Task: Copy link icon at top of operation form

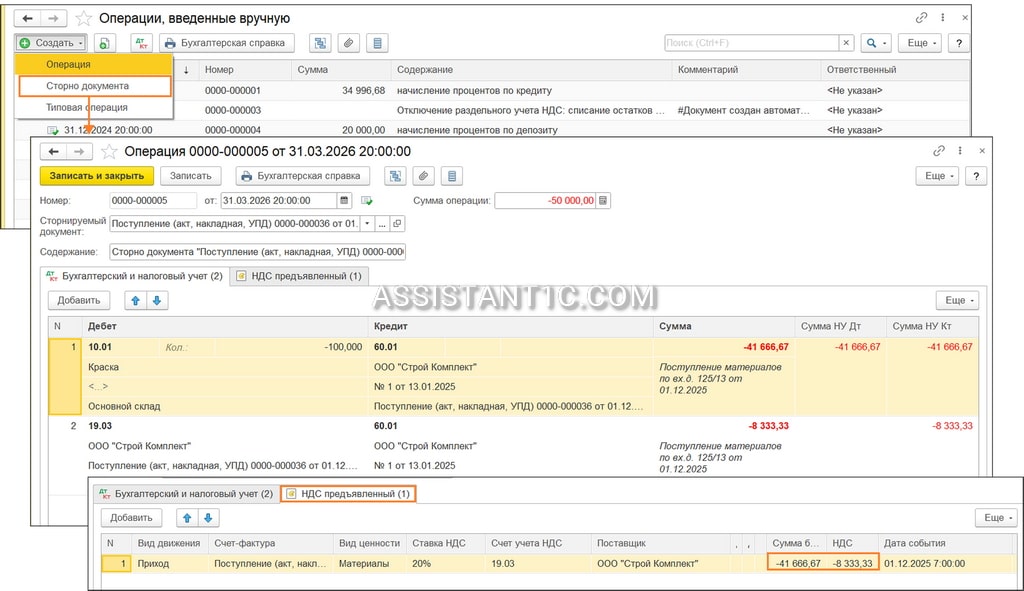Action: 939,151
